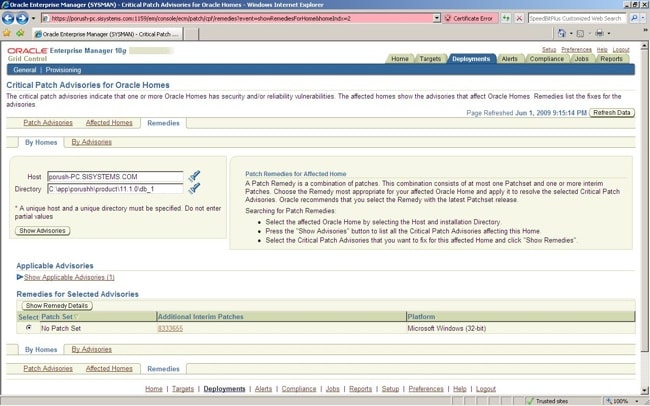This screenshot has height=406, width=650.
Task: Click the footer Reports link
Action: pyautogui.click(x=360, y=389)
